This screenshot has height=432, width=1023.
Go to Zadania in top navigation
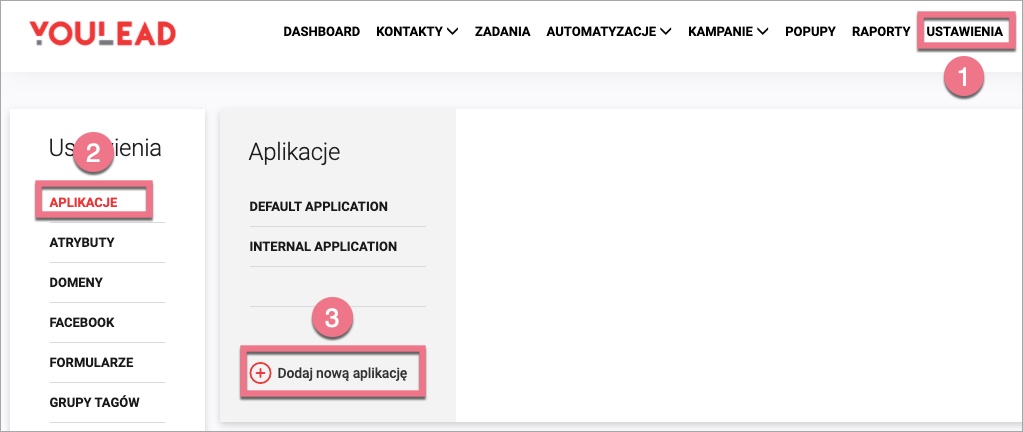click(x=502, y=32)
